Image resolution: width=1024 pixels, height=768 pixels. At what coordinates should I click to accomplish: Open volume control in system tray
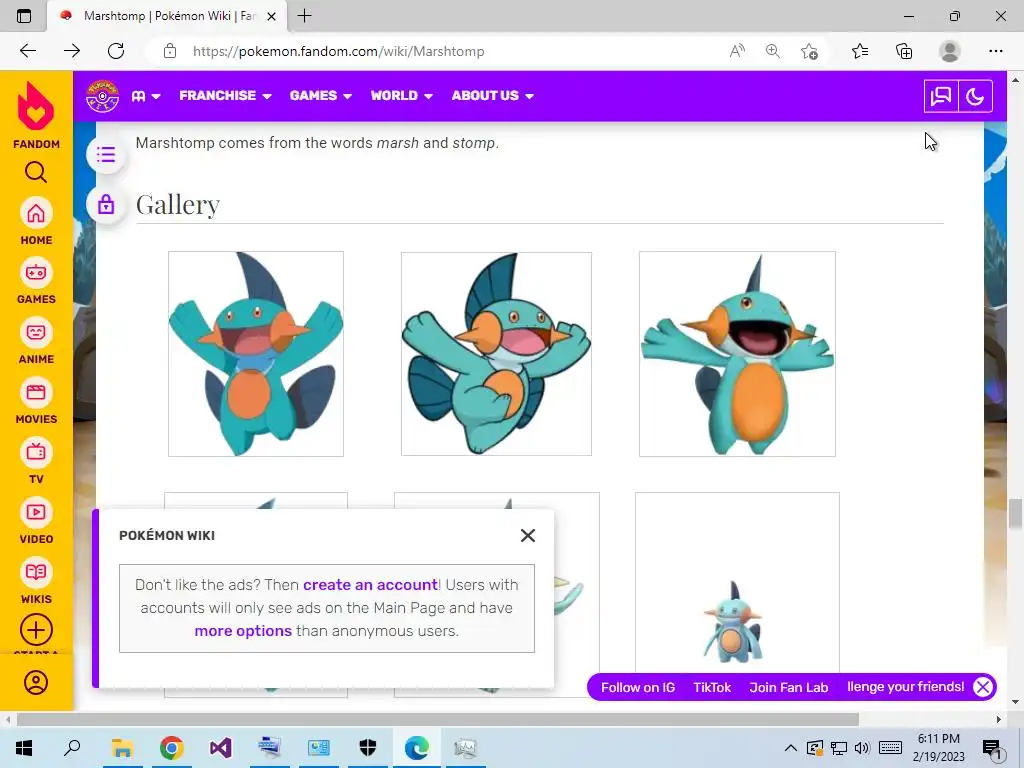click(x=862, y=748)
